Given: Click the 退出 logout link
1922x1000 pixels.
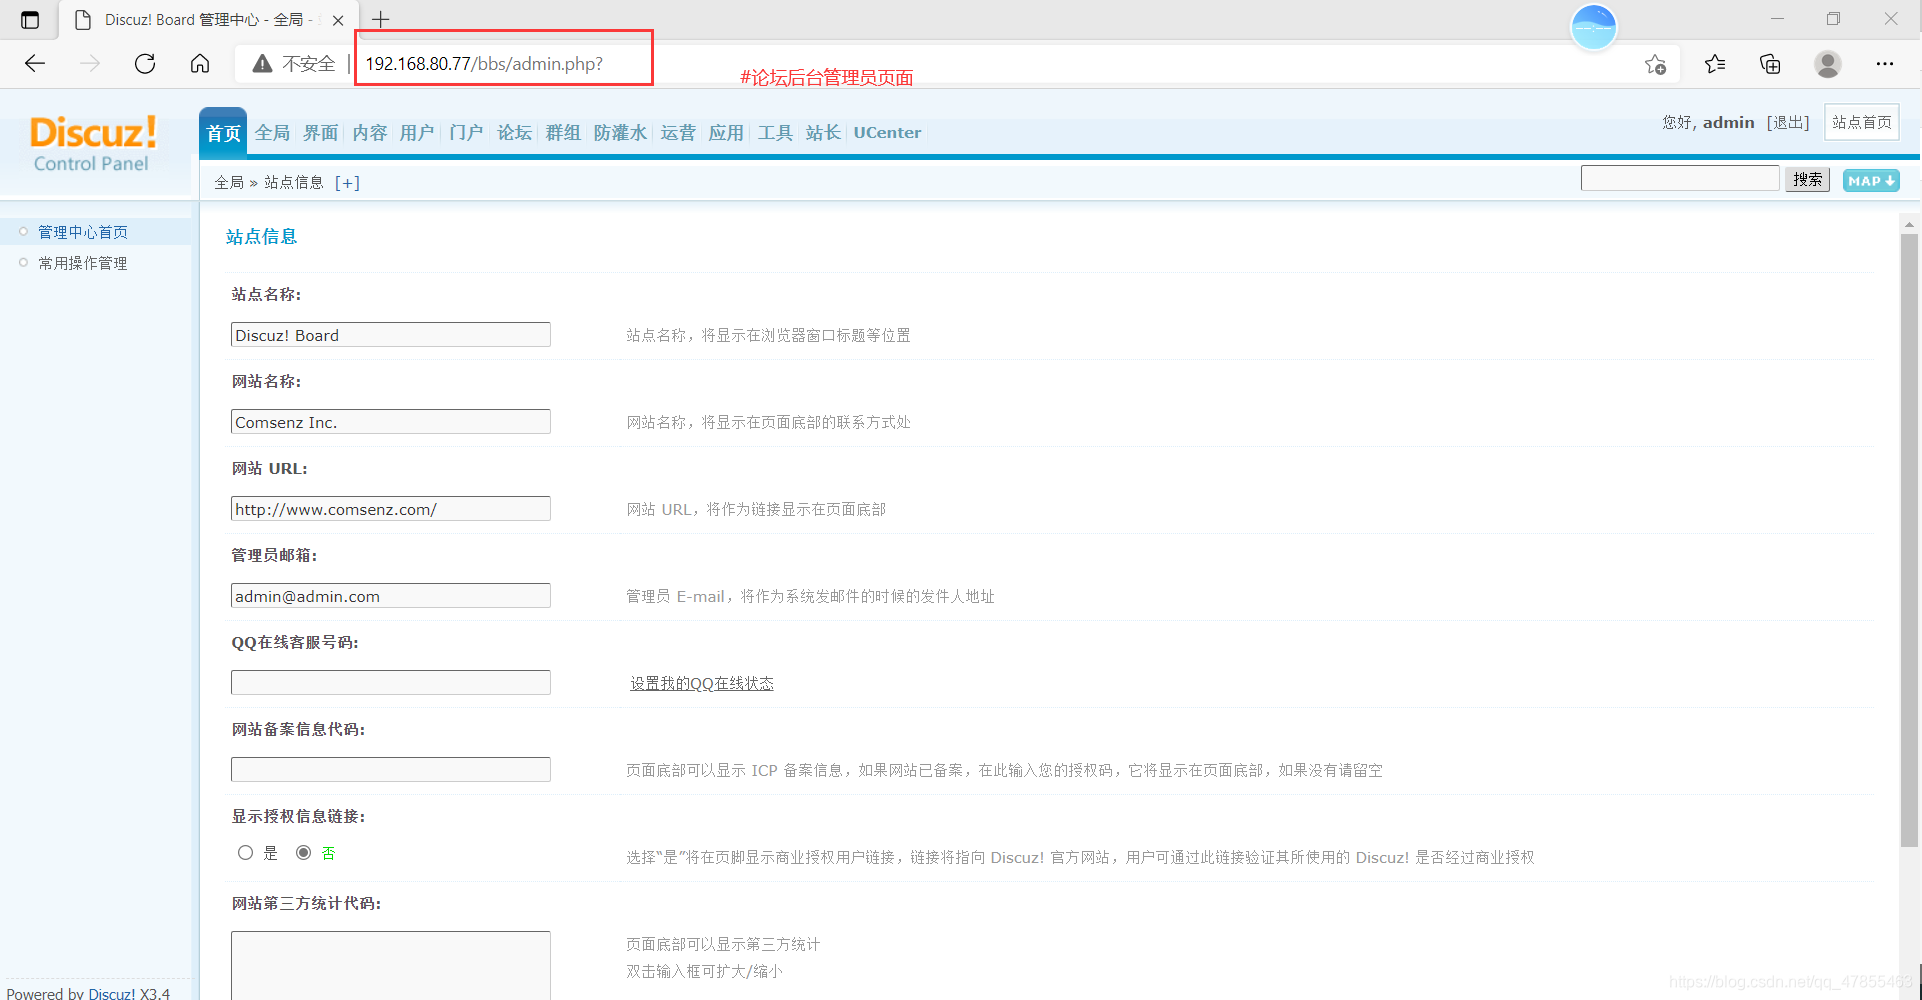Looking at the screenshot, I should point(1788,122).
